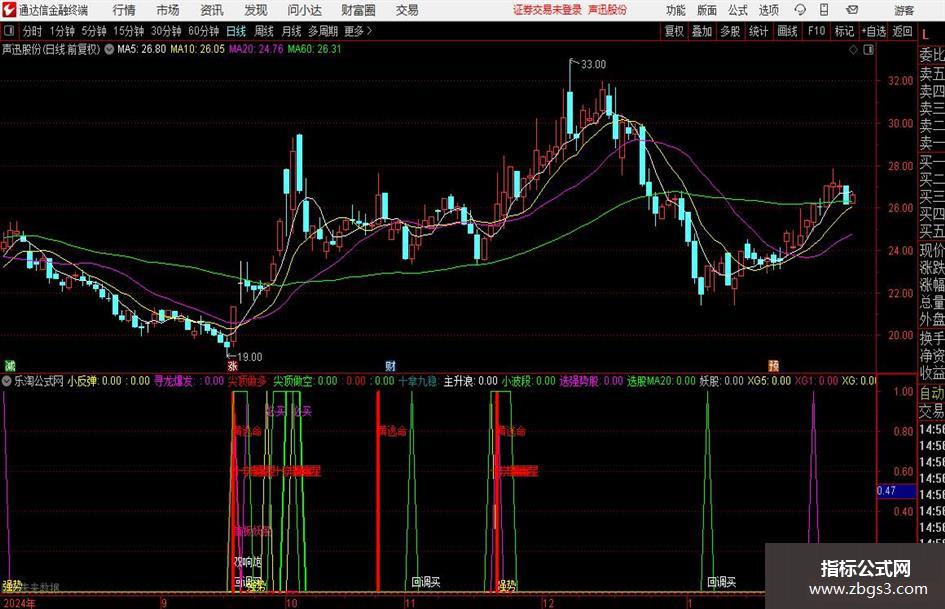
Task: Click the 财 marker under the chart
Action: click(x=391, y=365)
